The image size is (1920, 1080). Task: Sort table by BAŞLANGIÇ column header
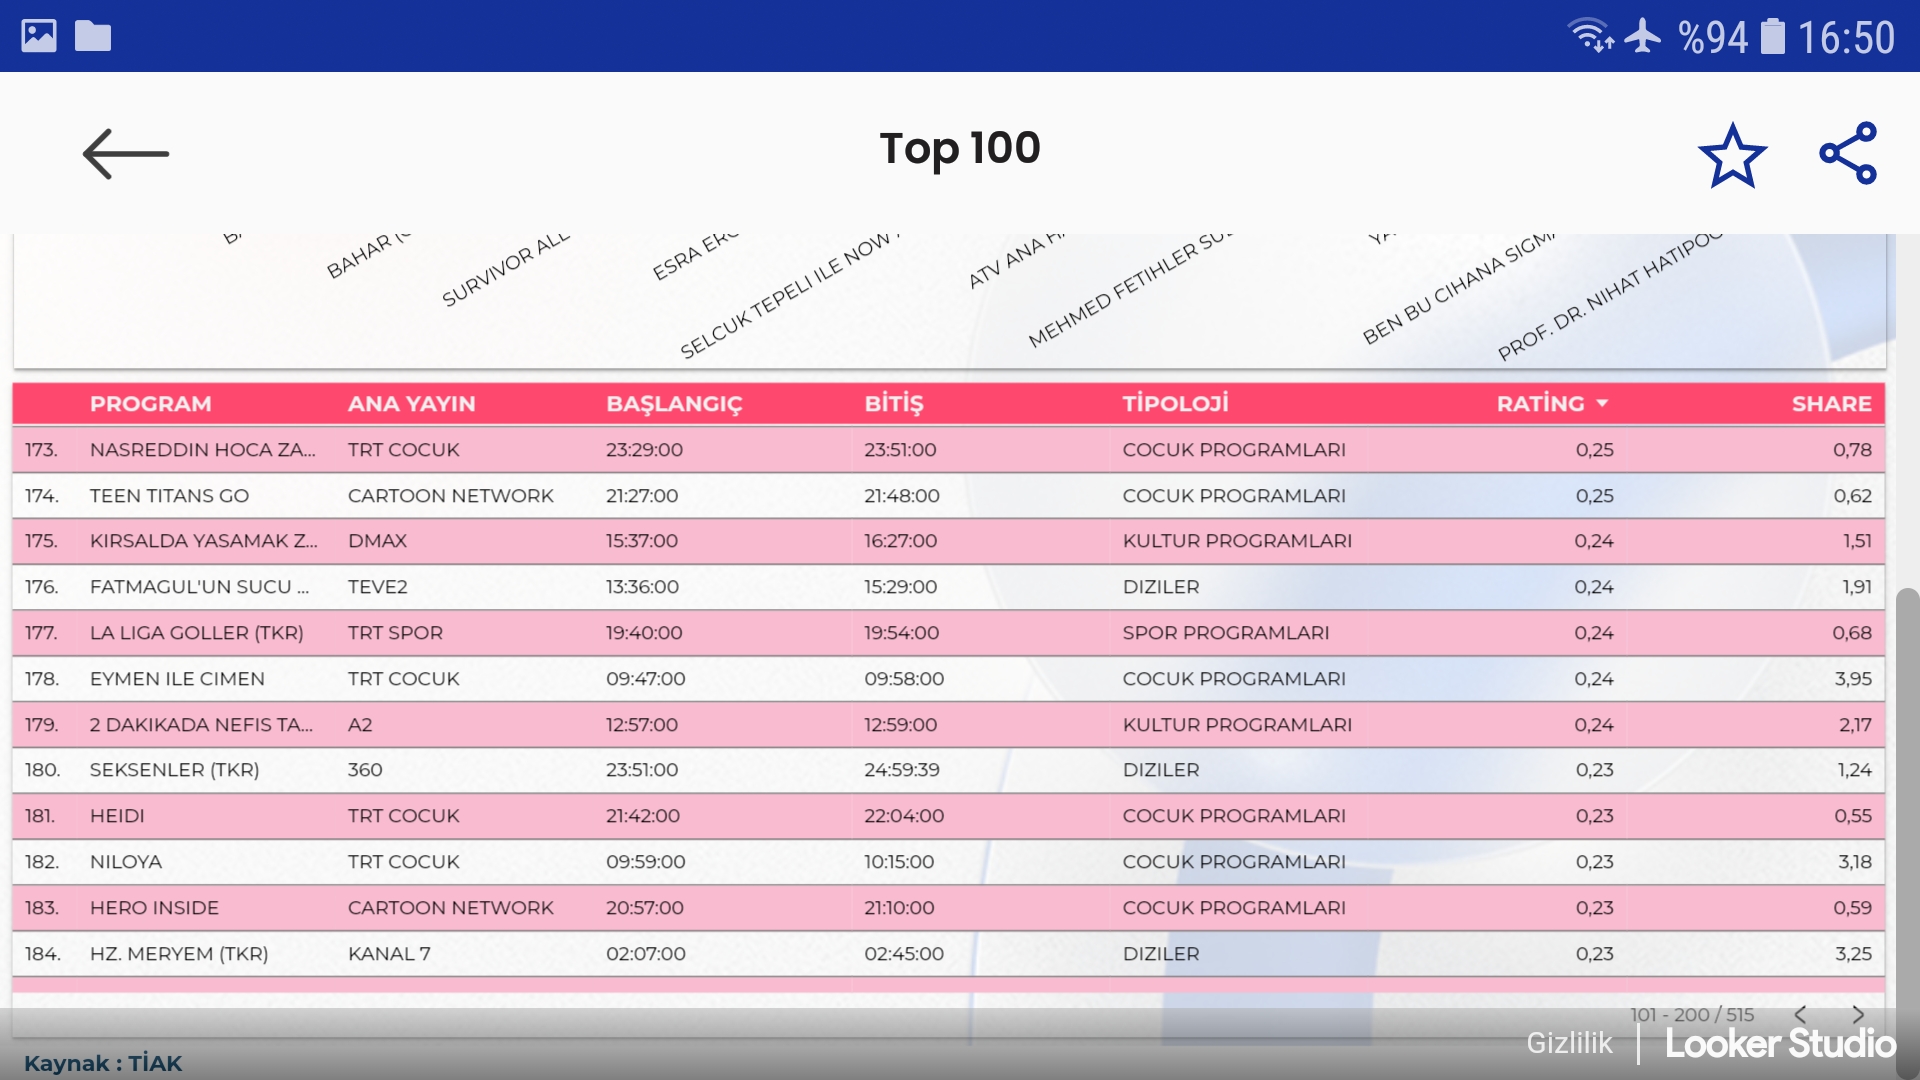coord(674,404)
